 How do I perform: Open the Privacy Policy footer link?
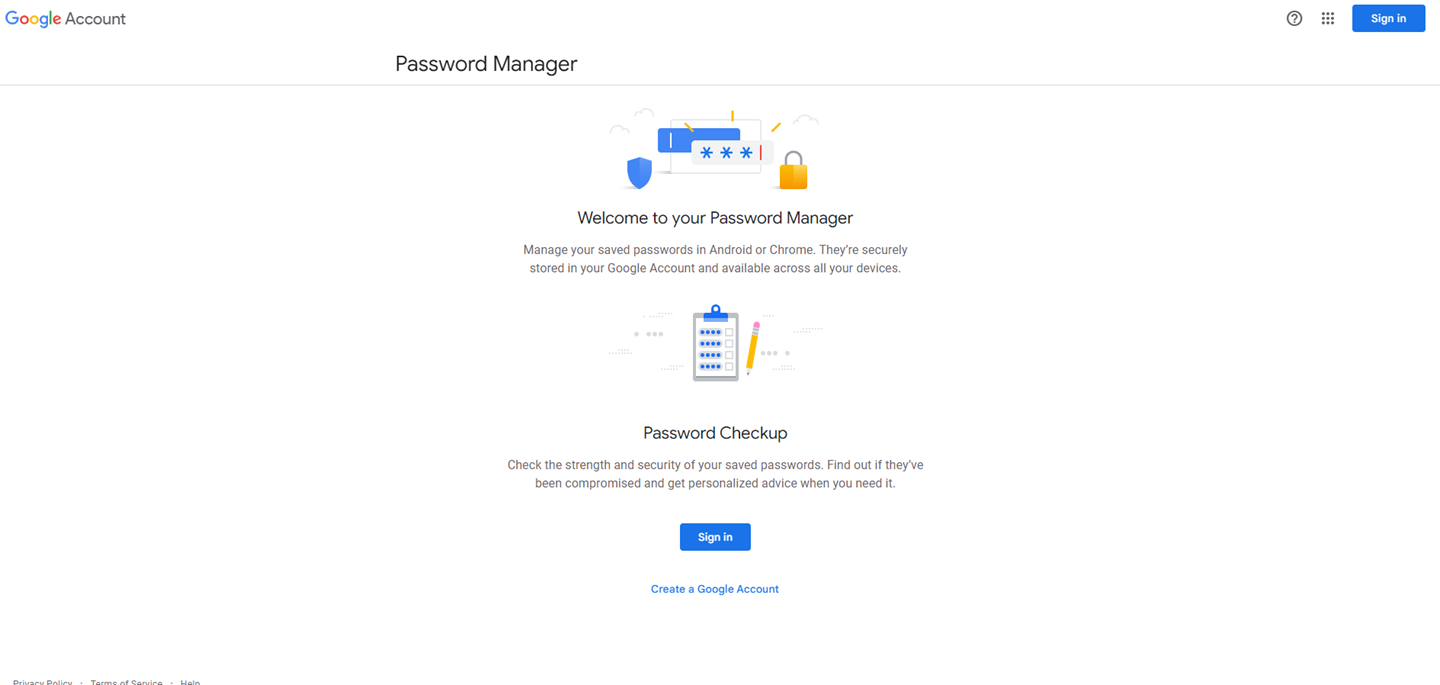pyautogui.click(x=42, y=682)
